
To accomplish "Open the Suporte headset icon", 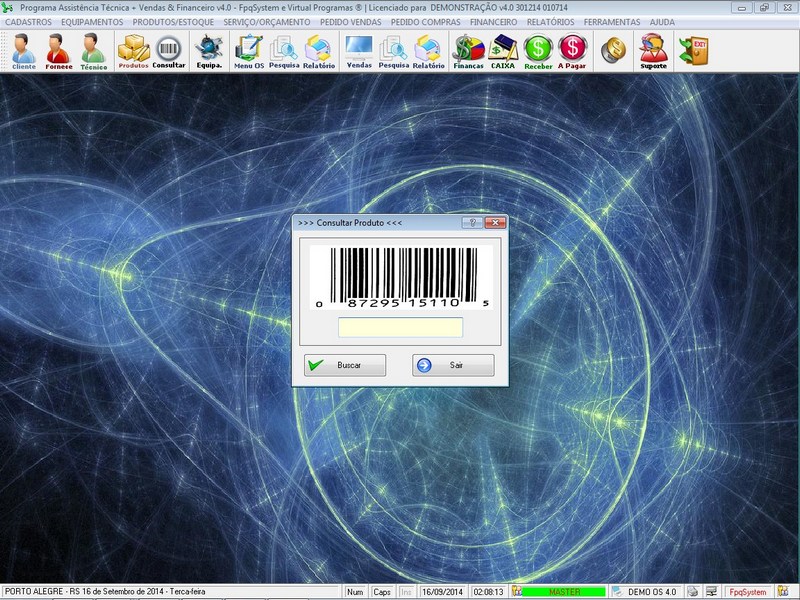I will 654,51.
